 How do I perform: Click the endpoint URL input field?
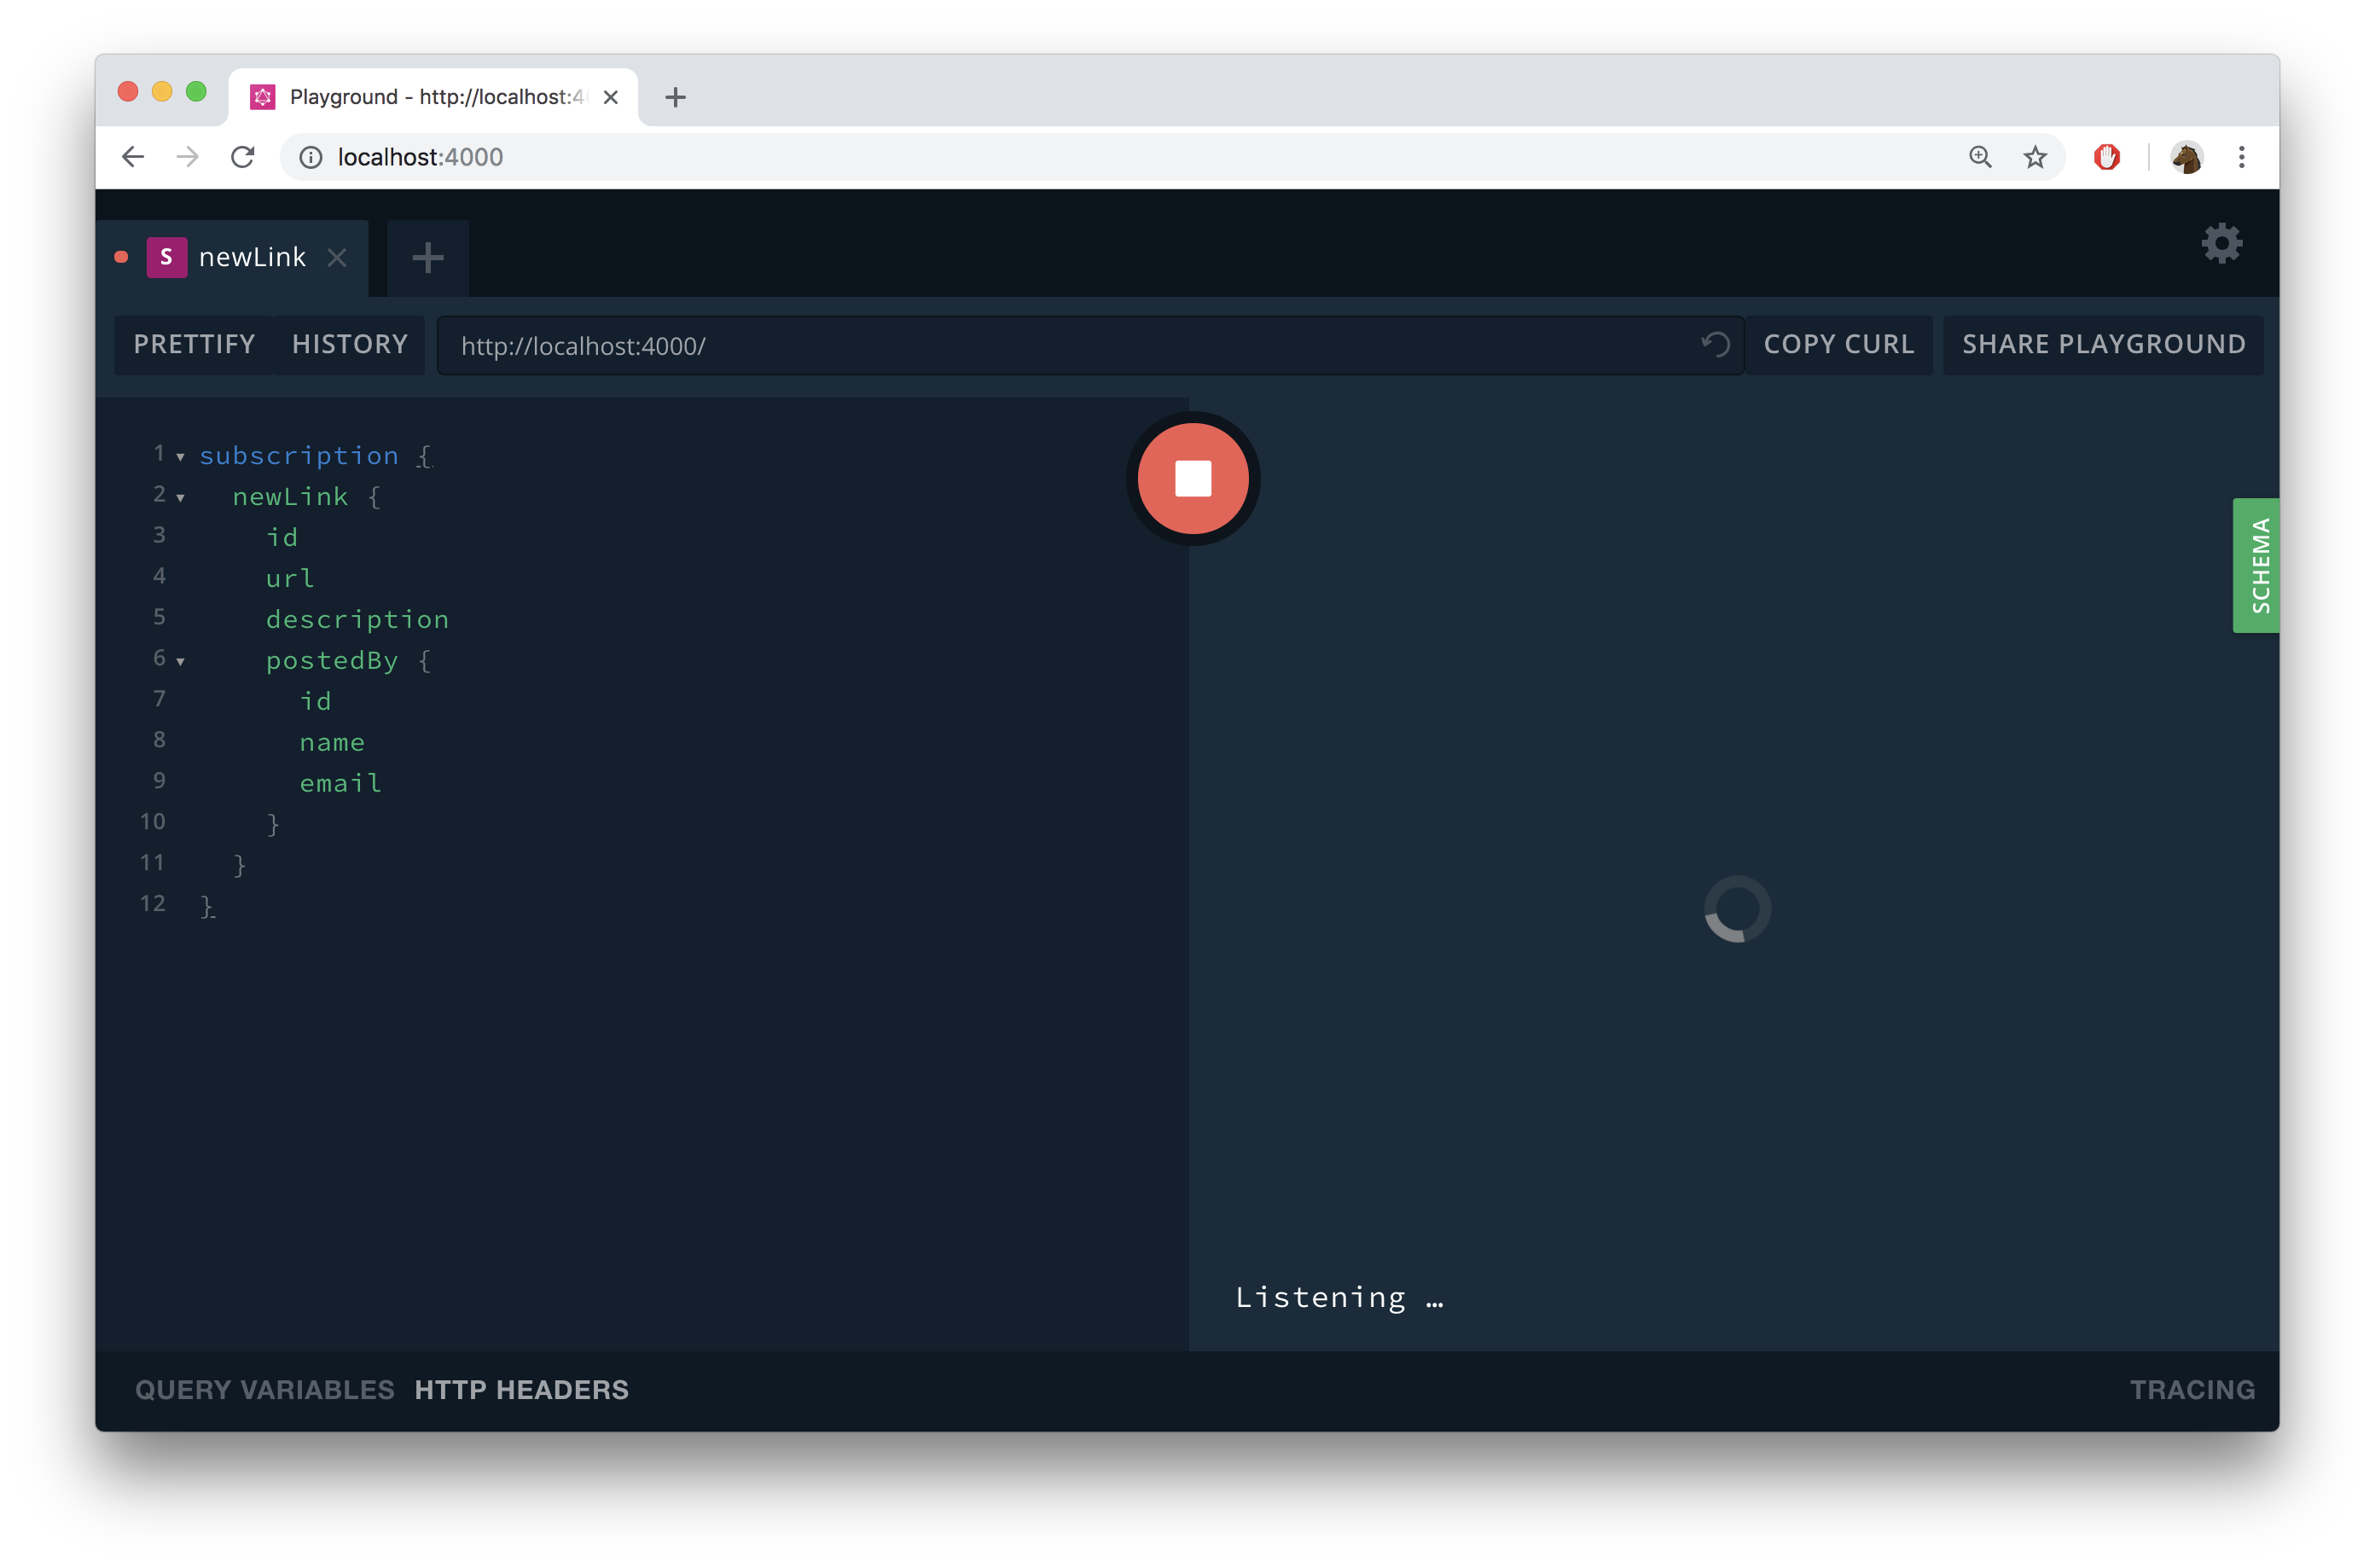click(x=1060, y=346)
